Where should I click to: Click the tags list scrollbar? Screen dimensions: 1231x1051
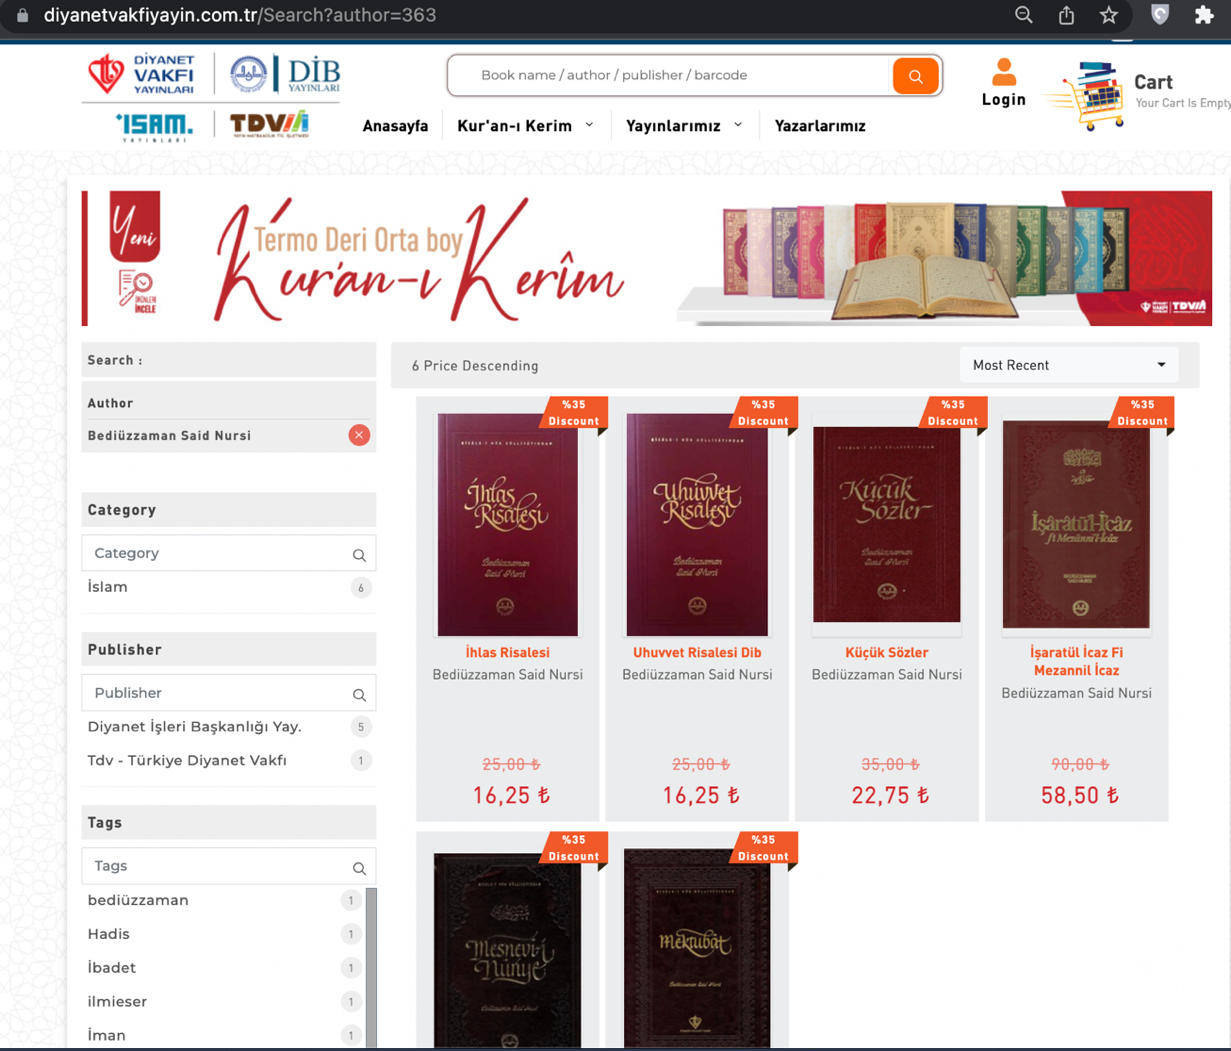(371, 967)
